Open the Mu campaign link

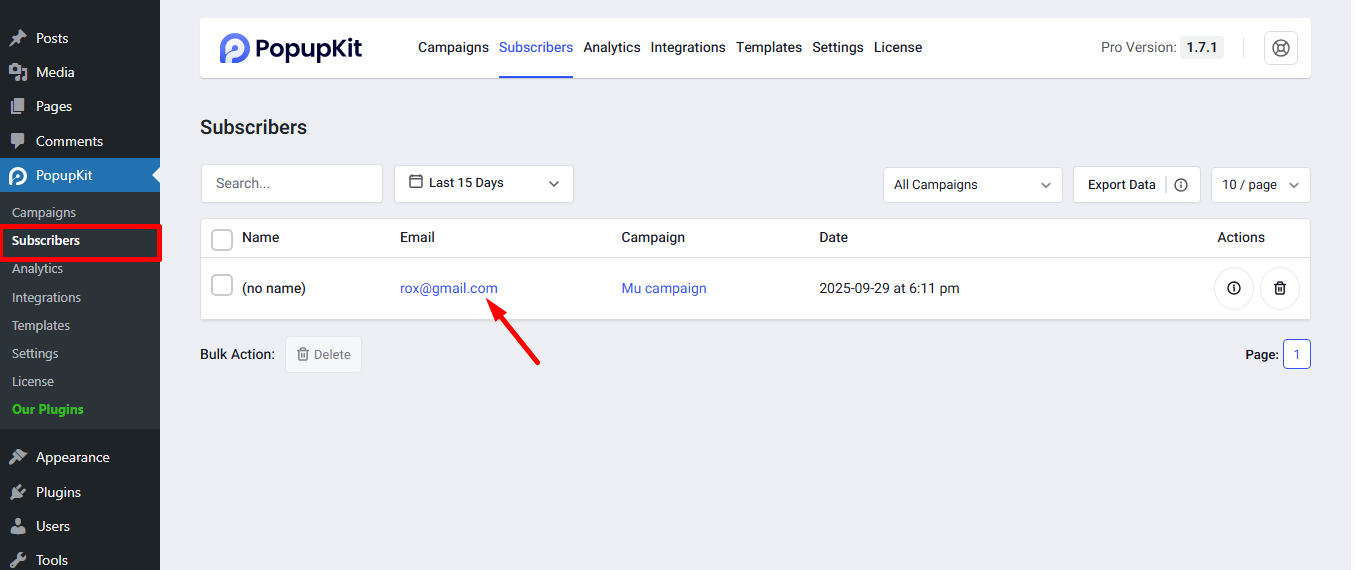pos(664,288)
